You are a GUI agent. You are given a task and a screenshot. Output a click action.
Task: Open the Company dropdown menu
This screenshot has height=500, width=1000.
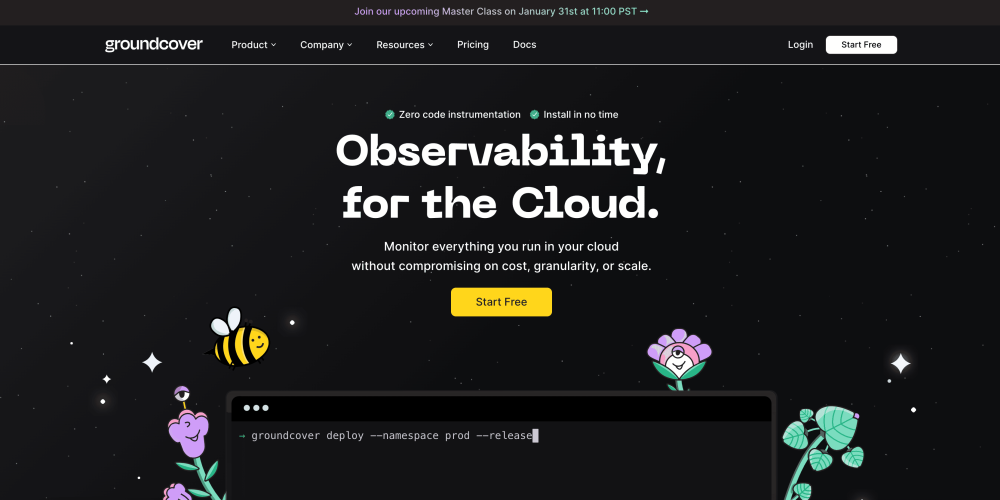click(326, 45)
